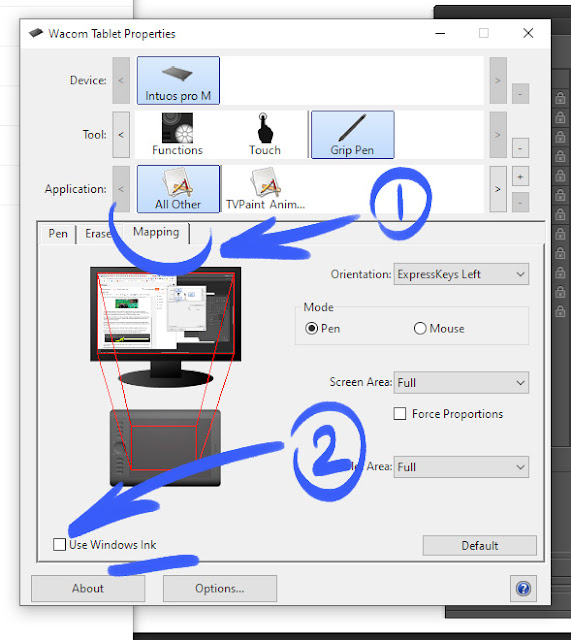Click topmost lock icon in background window
The height and width of the screenshot is (640, 571).
pos(560,98)
